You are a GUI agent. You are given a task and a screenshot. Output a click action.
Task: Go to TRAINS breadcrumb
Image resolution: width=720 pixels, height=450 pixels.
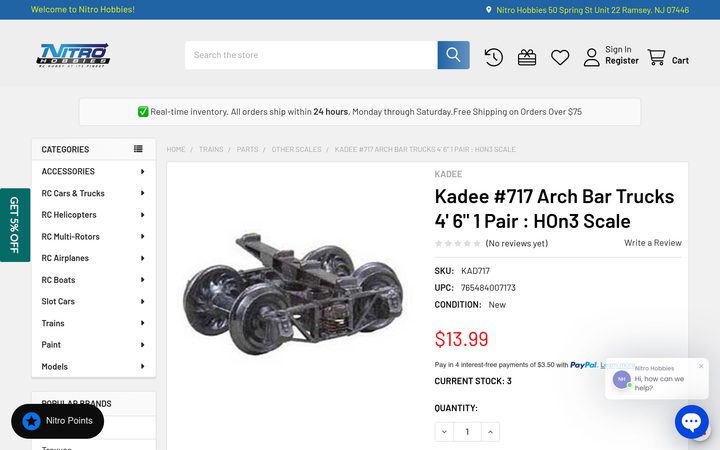(x=211, y=149)
